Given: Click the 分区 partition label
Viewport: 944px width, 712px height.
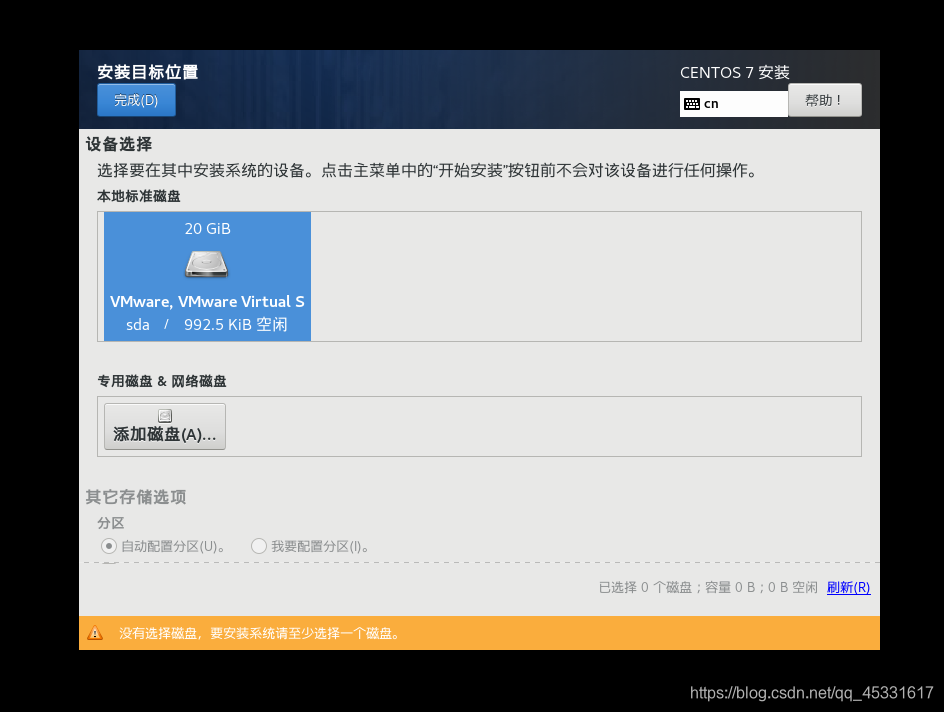Looking at the screenshot, I should coord(111,523).
